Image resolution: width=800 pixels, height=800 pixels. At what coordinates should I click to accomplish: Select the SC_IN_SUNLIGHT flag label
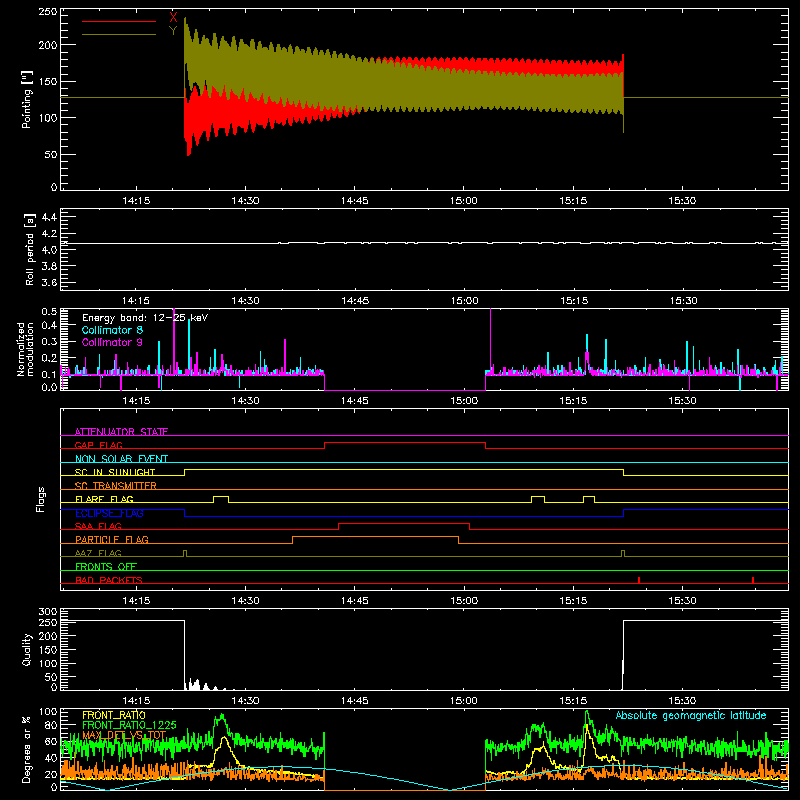coord(115,472)
